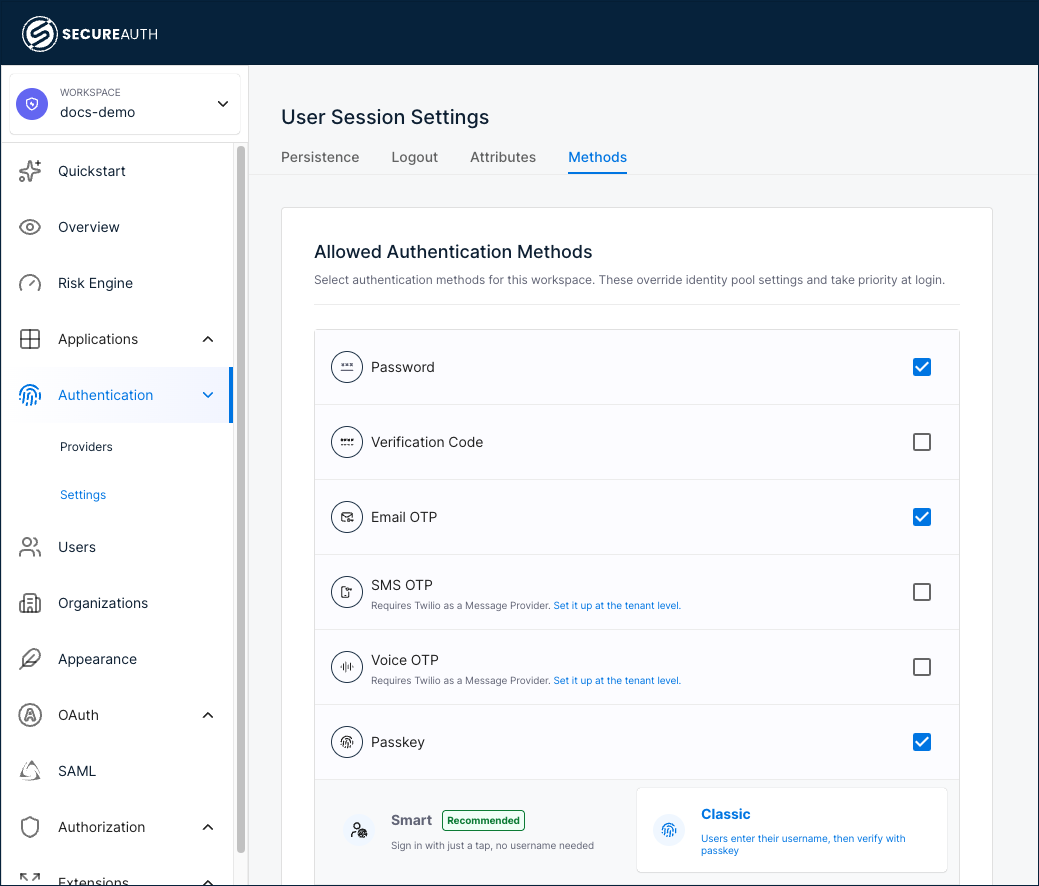Click the workspace shield icon
1039x886 pixels.
pos(31,104)
